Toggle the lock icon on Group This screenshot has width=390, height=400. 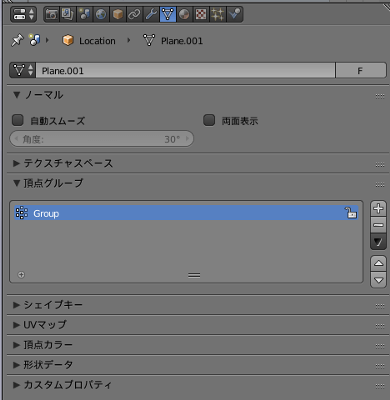(351, 212)
